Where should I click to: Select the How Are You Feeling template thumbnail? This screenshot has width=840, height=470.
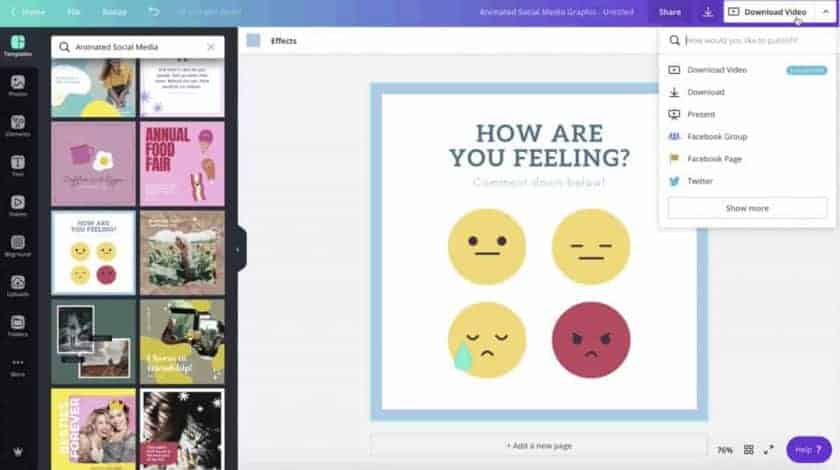point(93,252)
